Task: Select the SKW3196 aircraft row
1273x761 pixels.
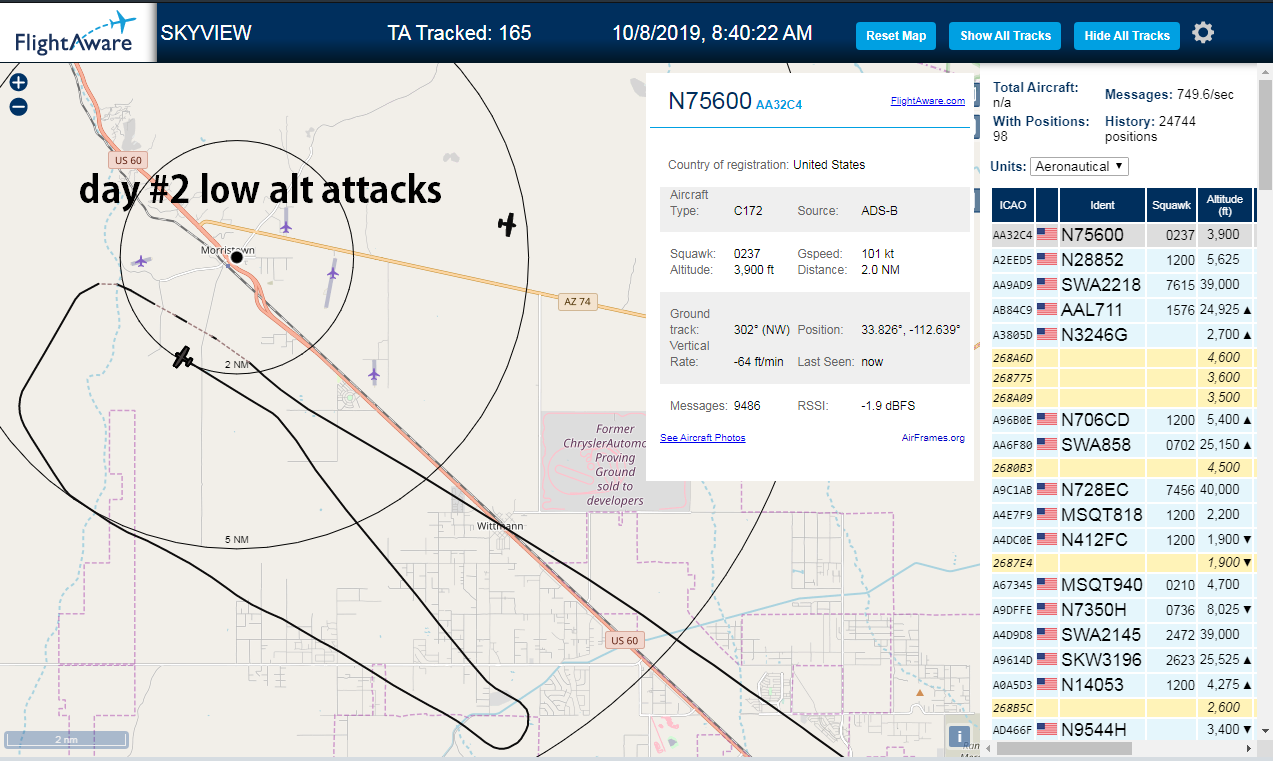Action: pyautogui.click(x=1122, y=660)
